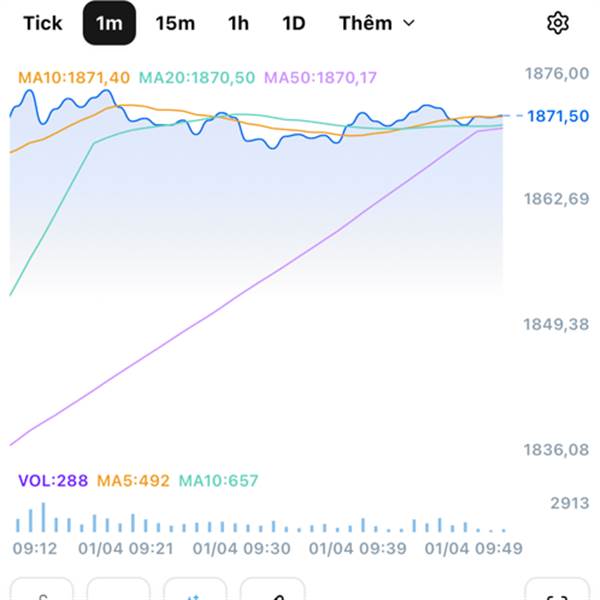Click the chevron next to Thêm

pos(408,23)
